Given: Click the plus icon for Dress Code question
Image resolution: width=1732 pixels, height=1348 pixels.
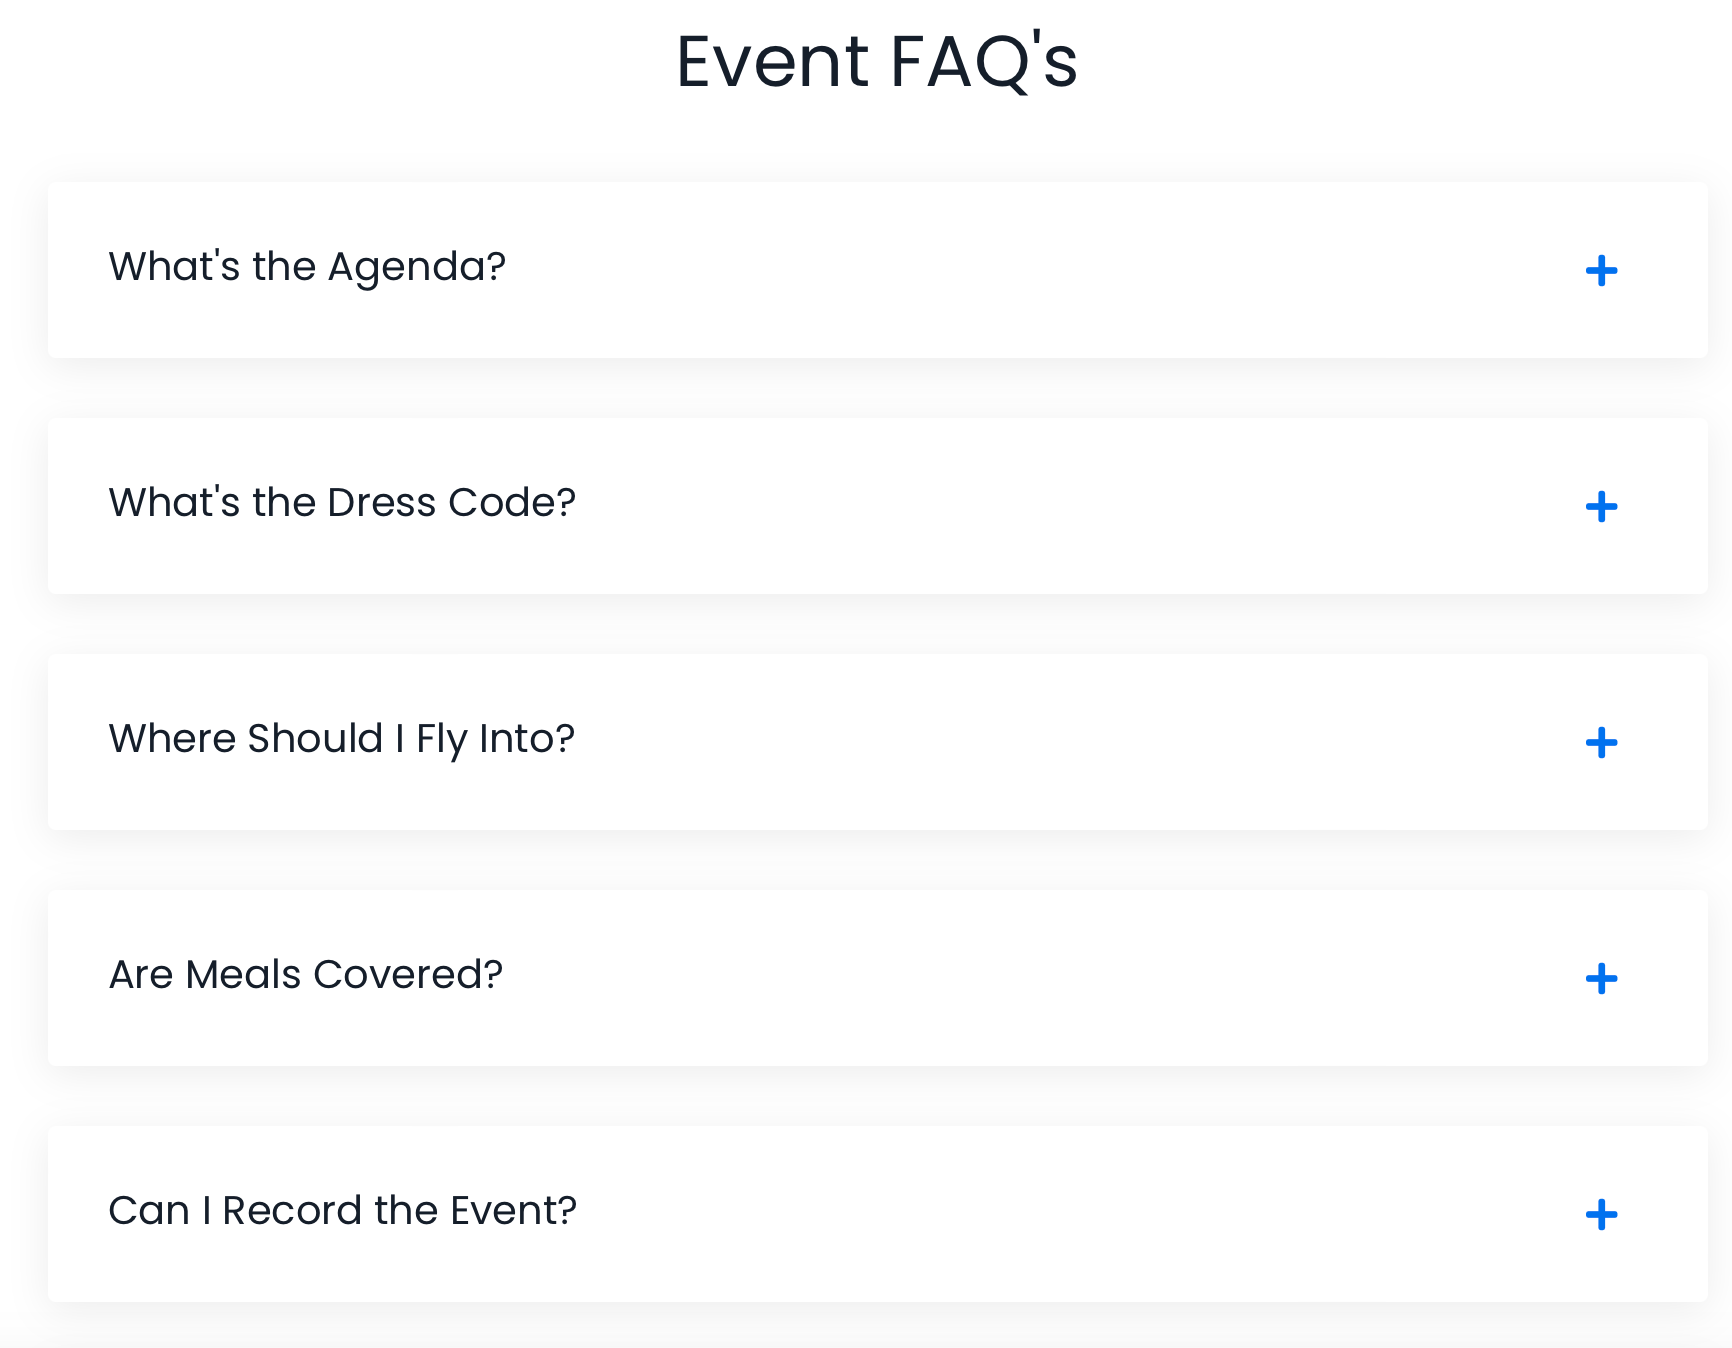Looking at the screenshot, I should point(1601,507).
